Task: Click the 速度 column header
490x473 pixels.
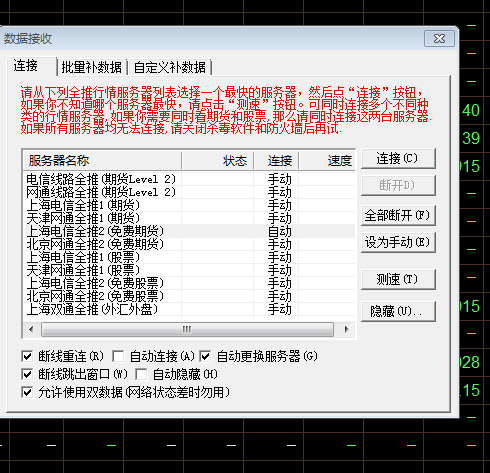Action: click(x=327, y=161)
